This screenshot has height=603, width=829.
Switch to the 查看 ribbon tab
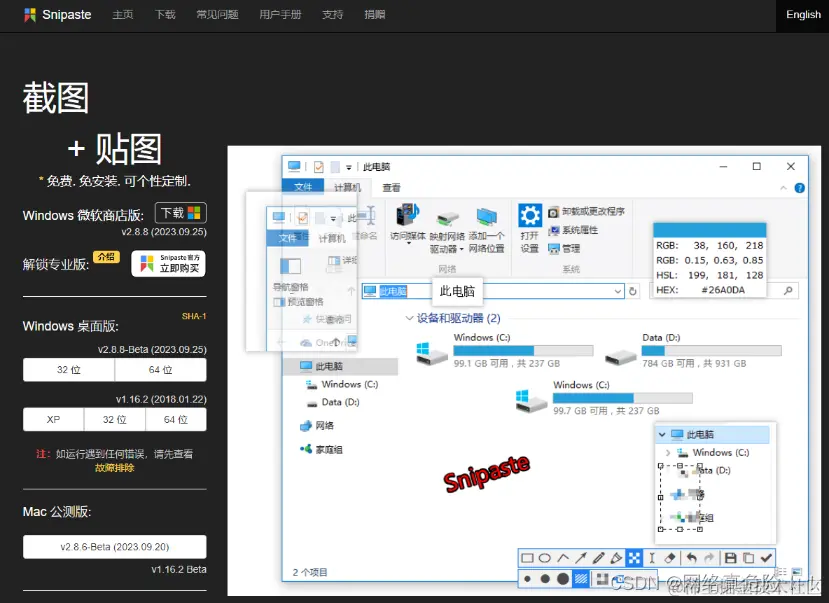click(391, 188)
